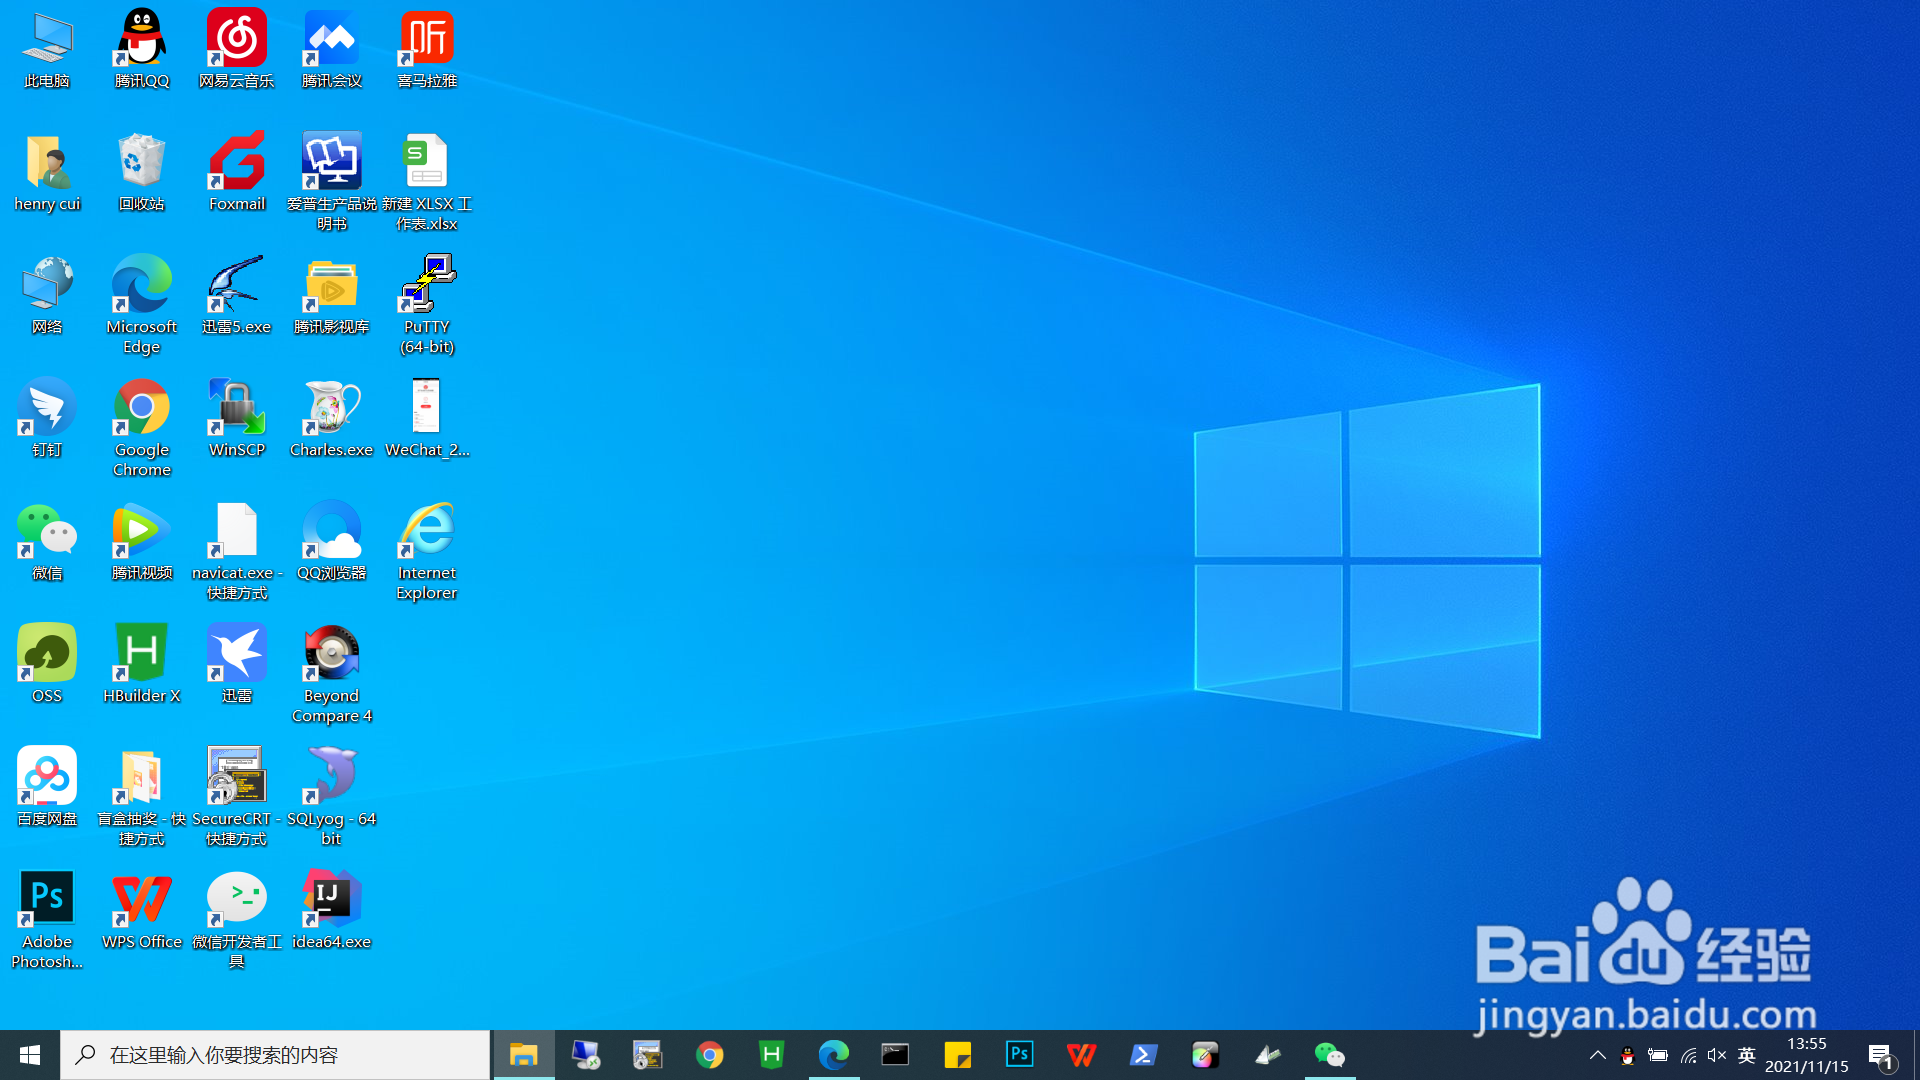Viewport: 1920px width, 1080px height.
Task: Open the notification action center
Action: [x=1881, y=1055]
